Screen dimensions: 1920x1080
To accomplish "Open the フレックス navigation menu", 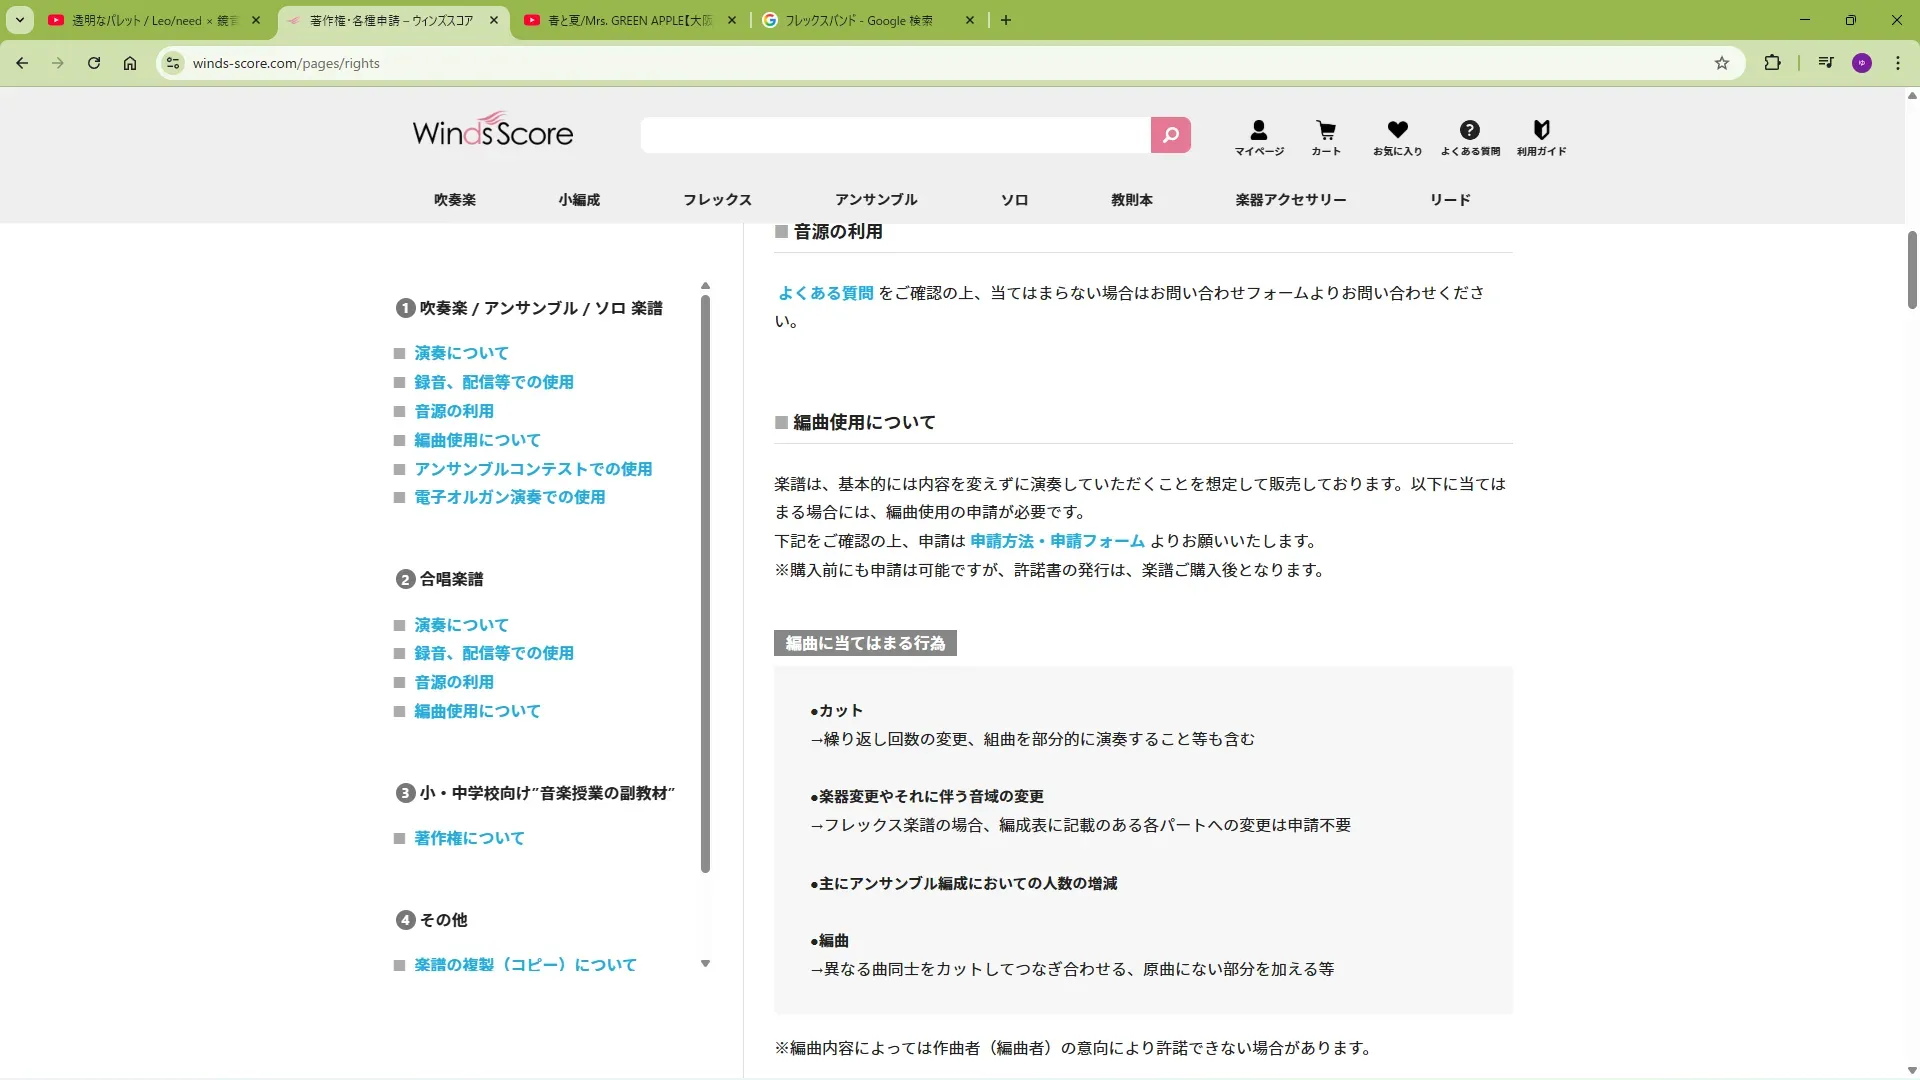I will tap(717, 200).
